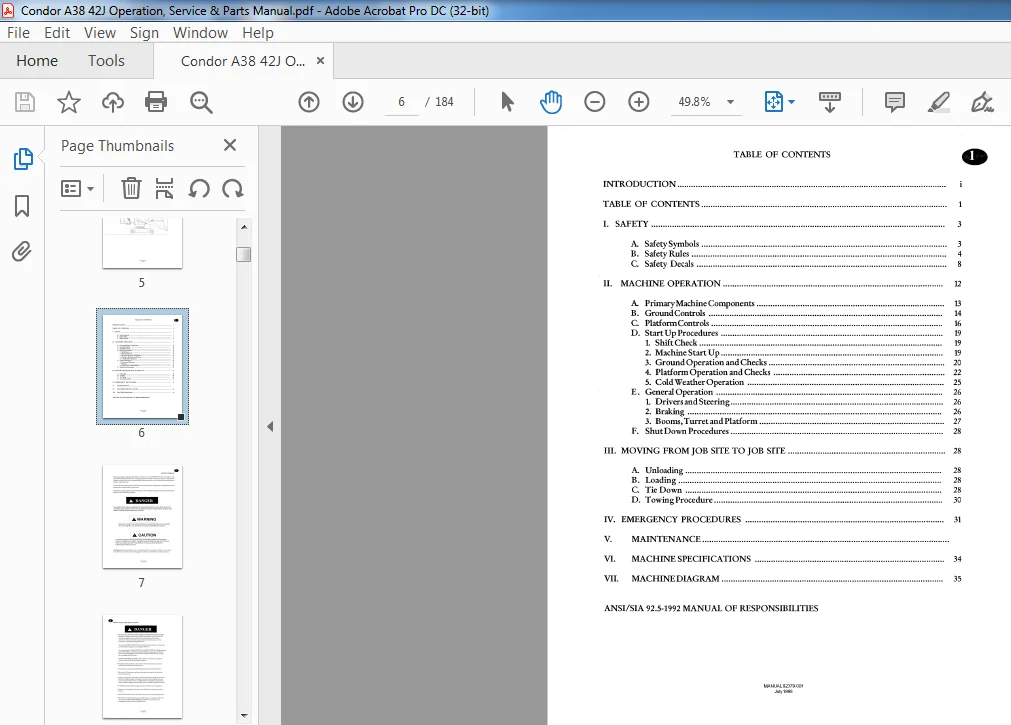1011x725 pixels.
Task: Go to previous page arrow
Action: (309, 102)
